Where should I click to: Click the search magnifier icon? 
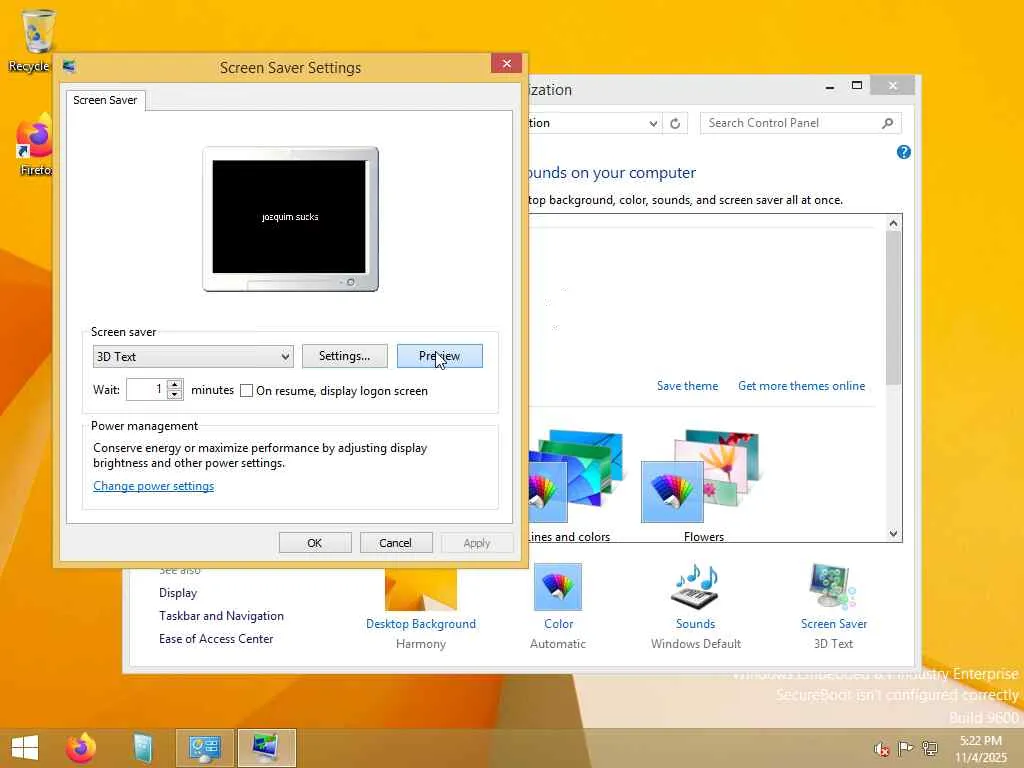tap(888, 123)
